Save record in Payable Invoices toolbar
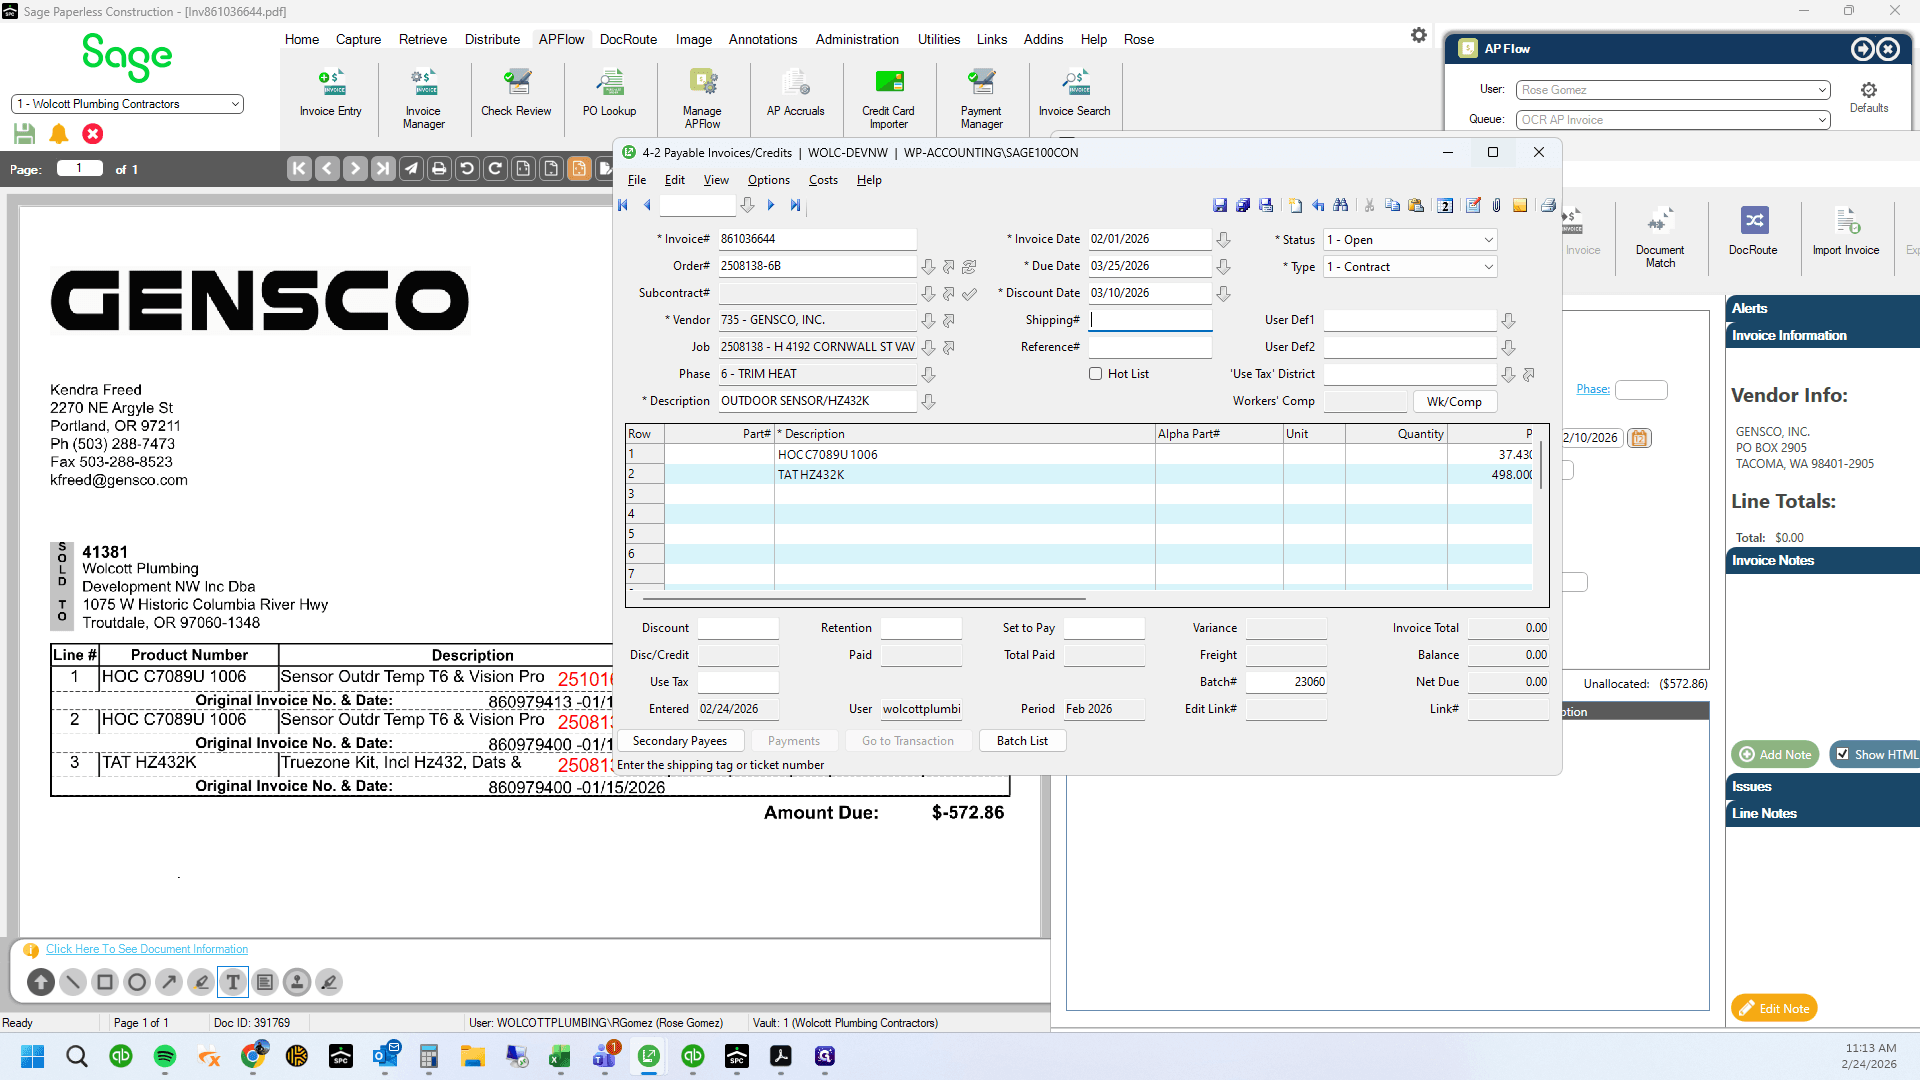 coord(1220,205)
